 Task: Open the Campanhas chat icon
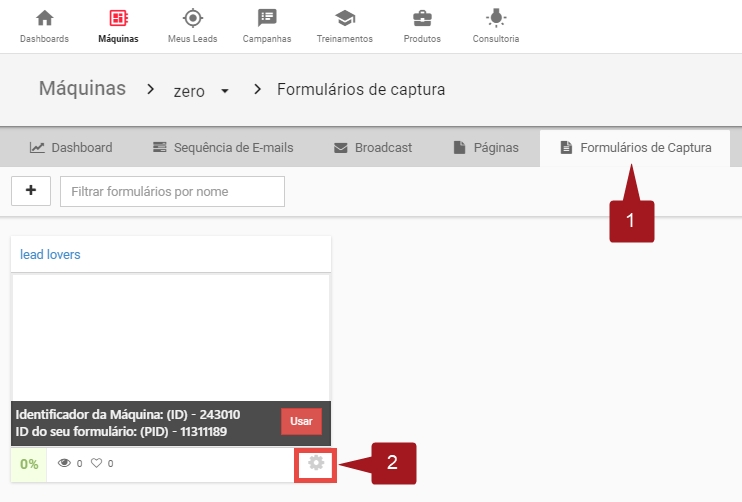pyautogui.click(x=266, y=18)
